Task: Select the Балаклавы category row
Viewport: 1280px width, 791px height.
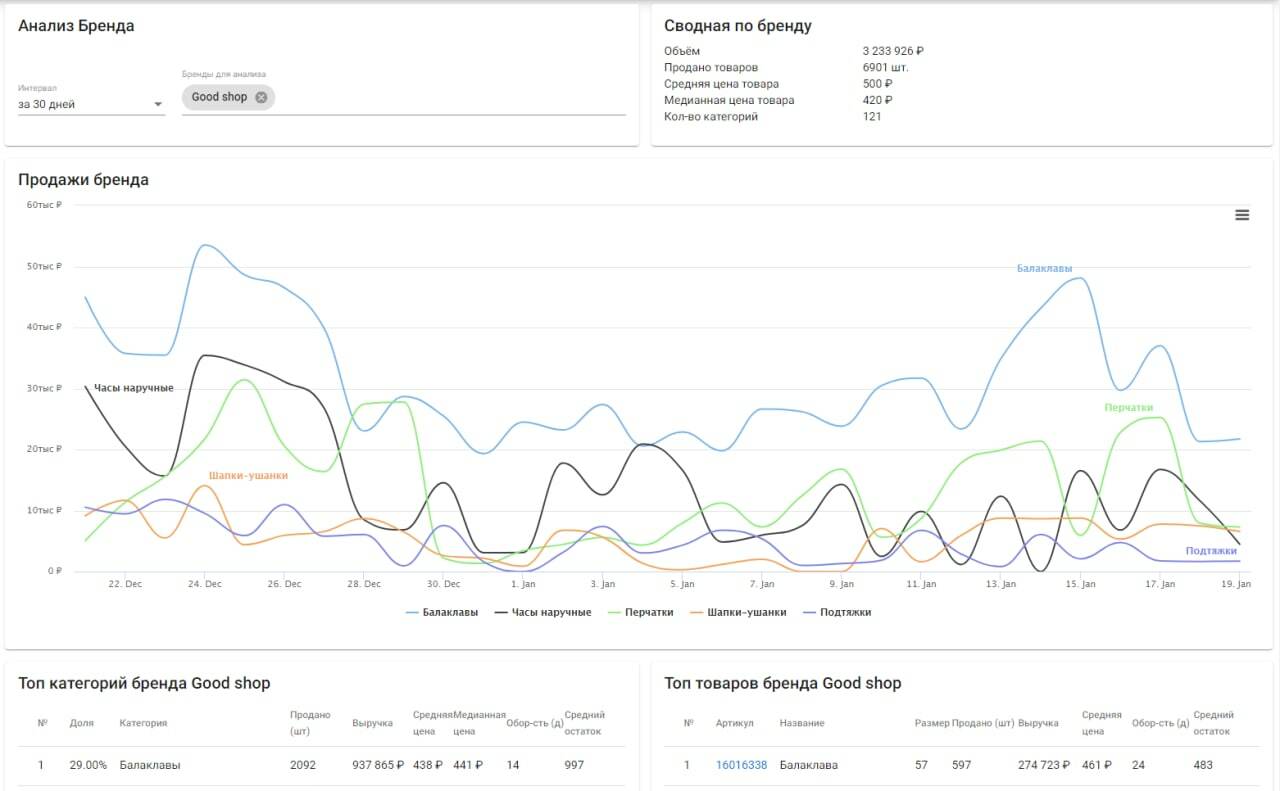Action: click(x=322, y=765)
